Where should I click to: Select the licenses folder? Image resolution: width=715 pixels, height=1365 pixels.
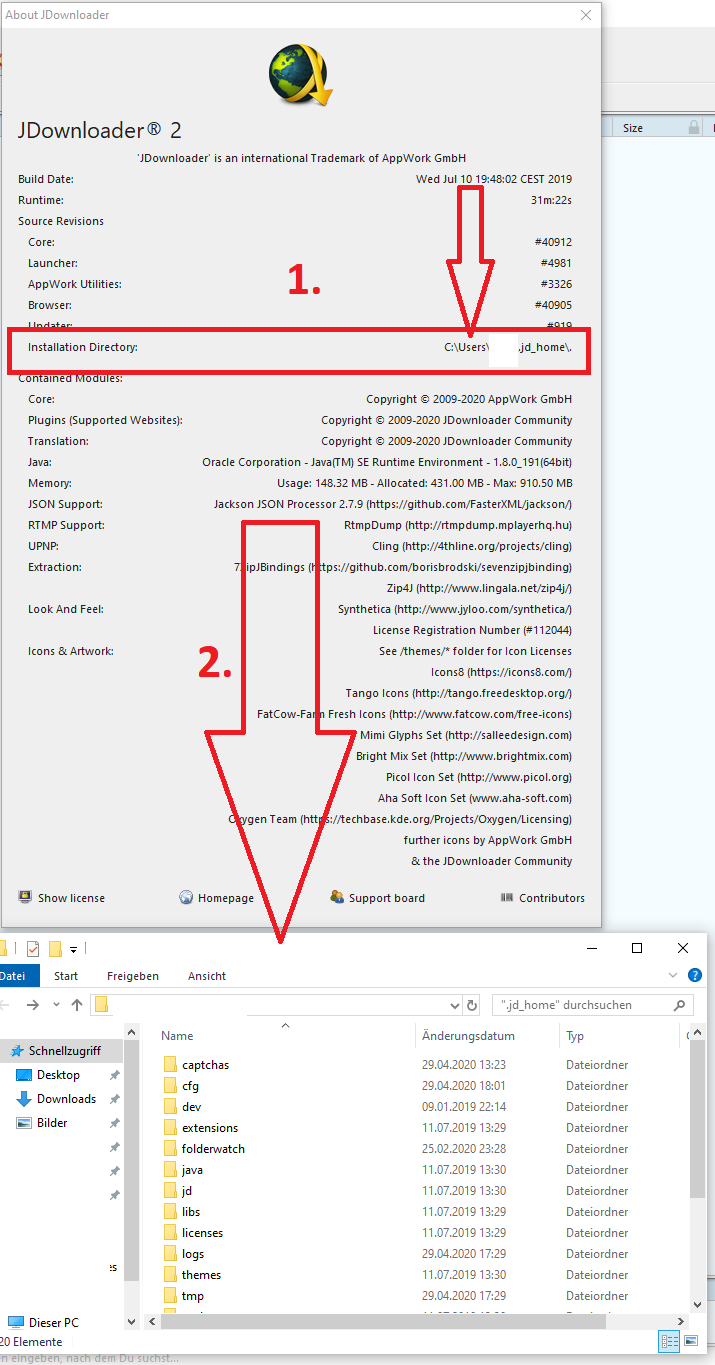[202, 1233]
